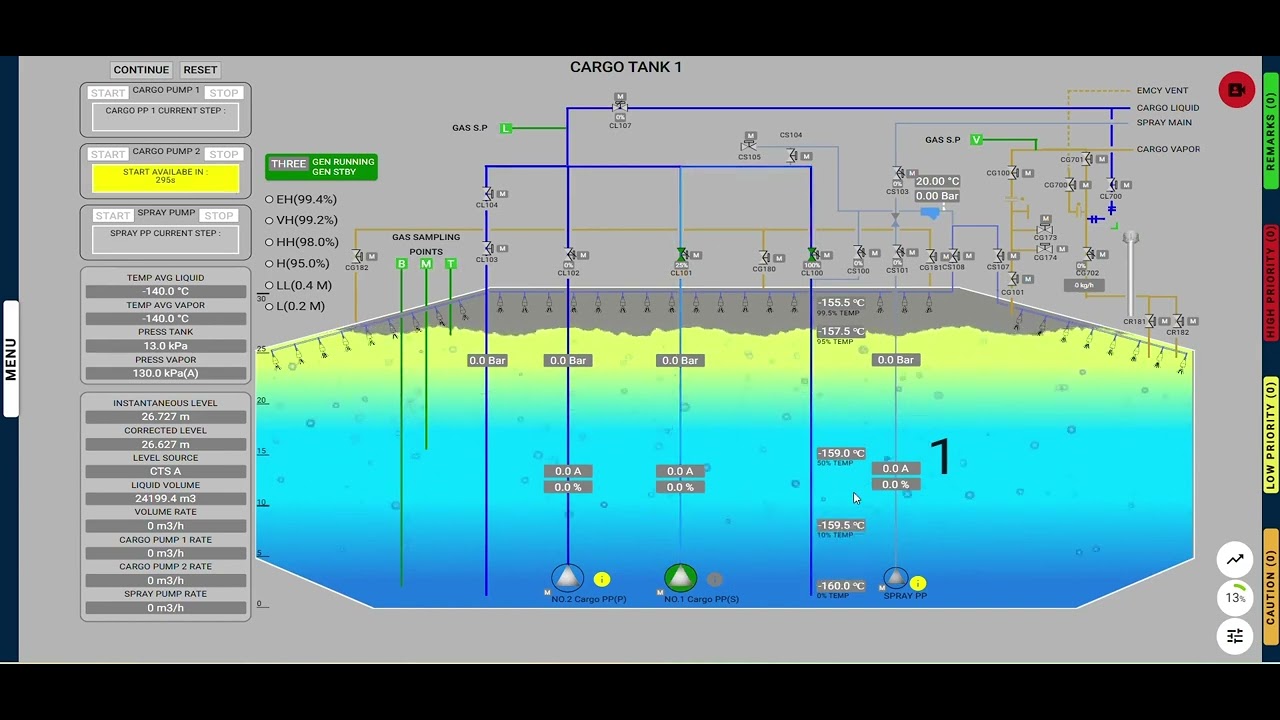Click valve CG174 symbol
The width and height of the screenshot is (1280, 720).
[1045, 247]
